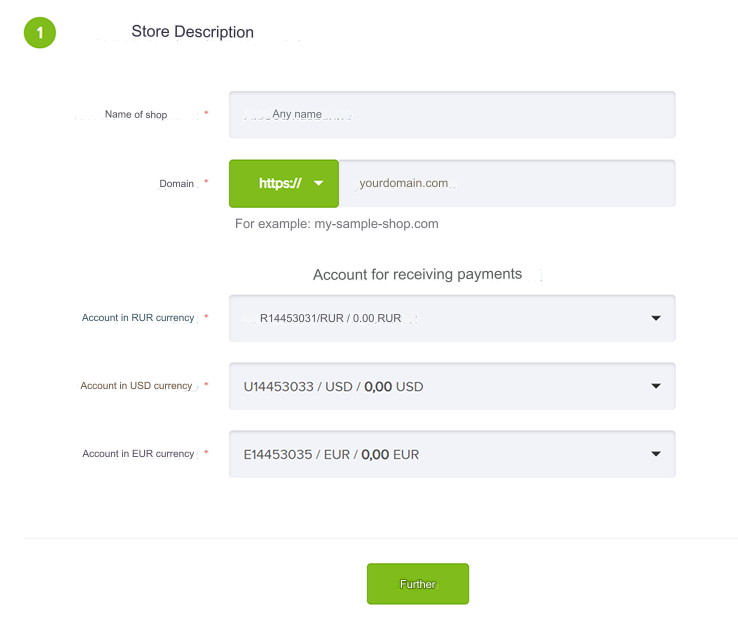The height and width of the screenshot is (622, 738).
Task: Click the Account in USD currency label
Action: 136,386
